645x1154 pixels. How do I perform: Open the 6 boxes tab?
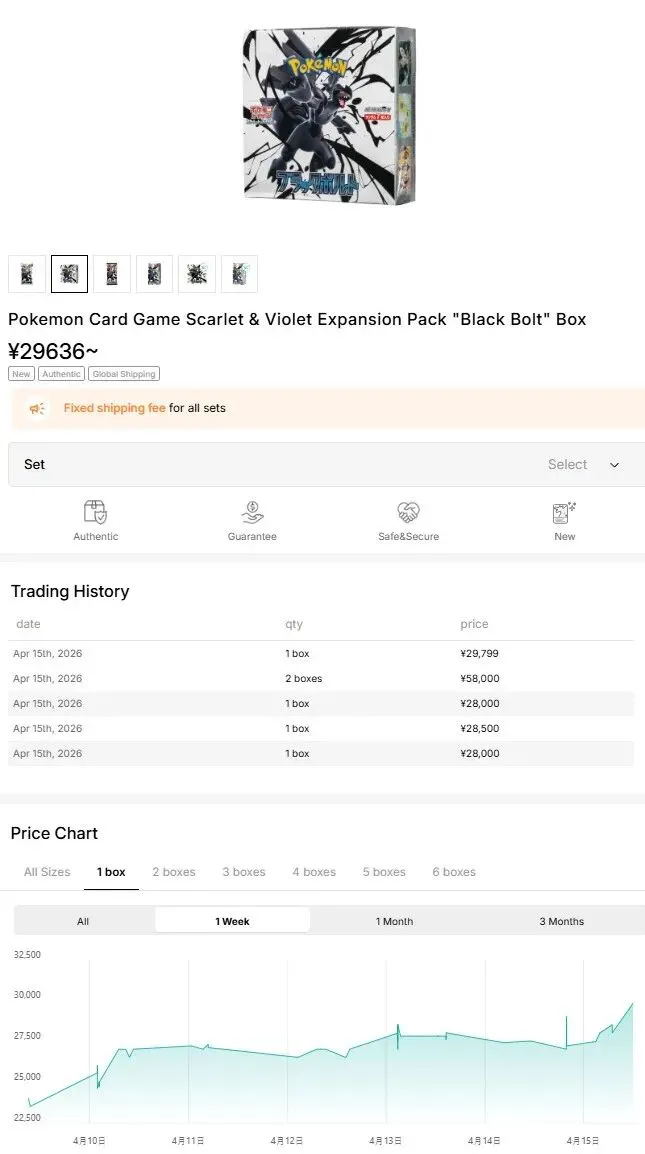click(454, 872)
